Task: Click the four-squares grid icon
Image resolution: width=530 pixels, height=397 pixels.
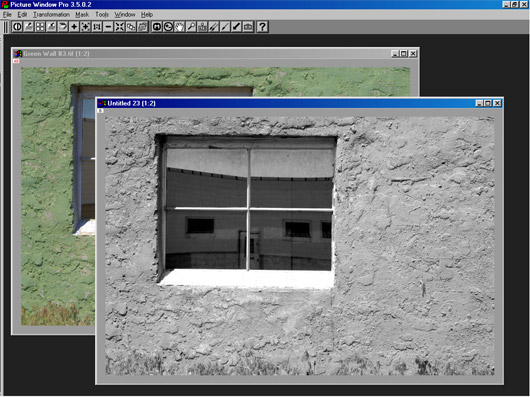Action: tap(40, 27)
